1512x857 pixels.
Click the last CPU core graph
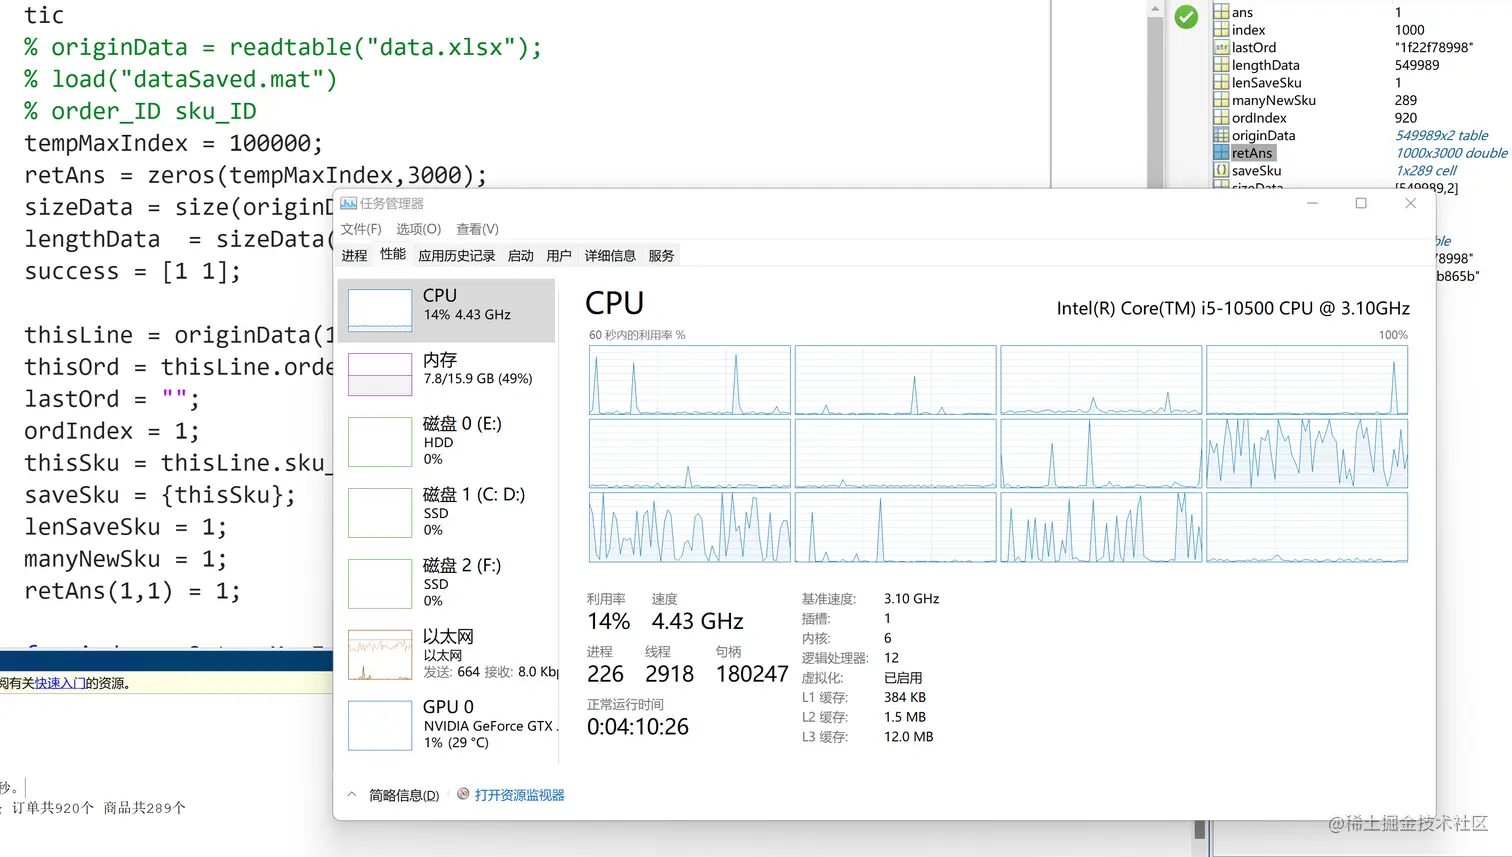(1307, 527)
